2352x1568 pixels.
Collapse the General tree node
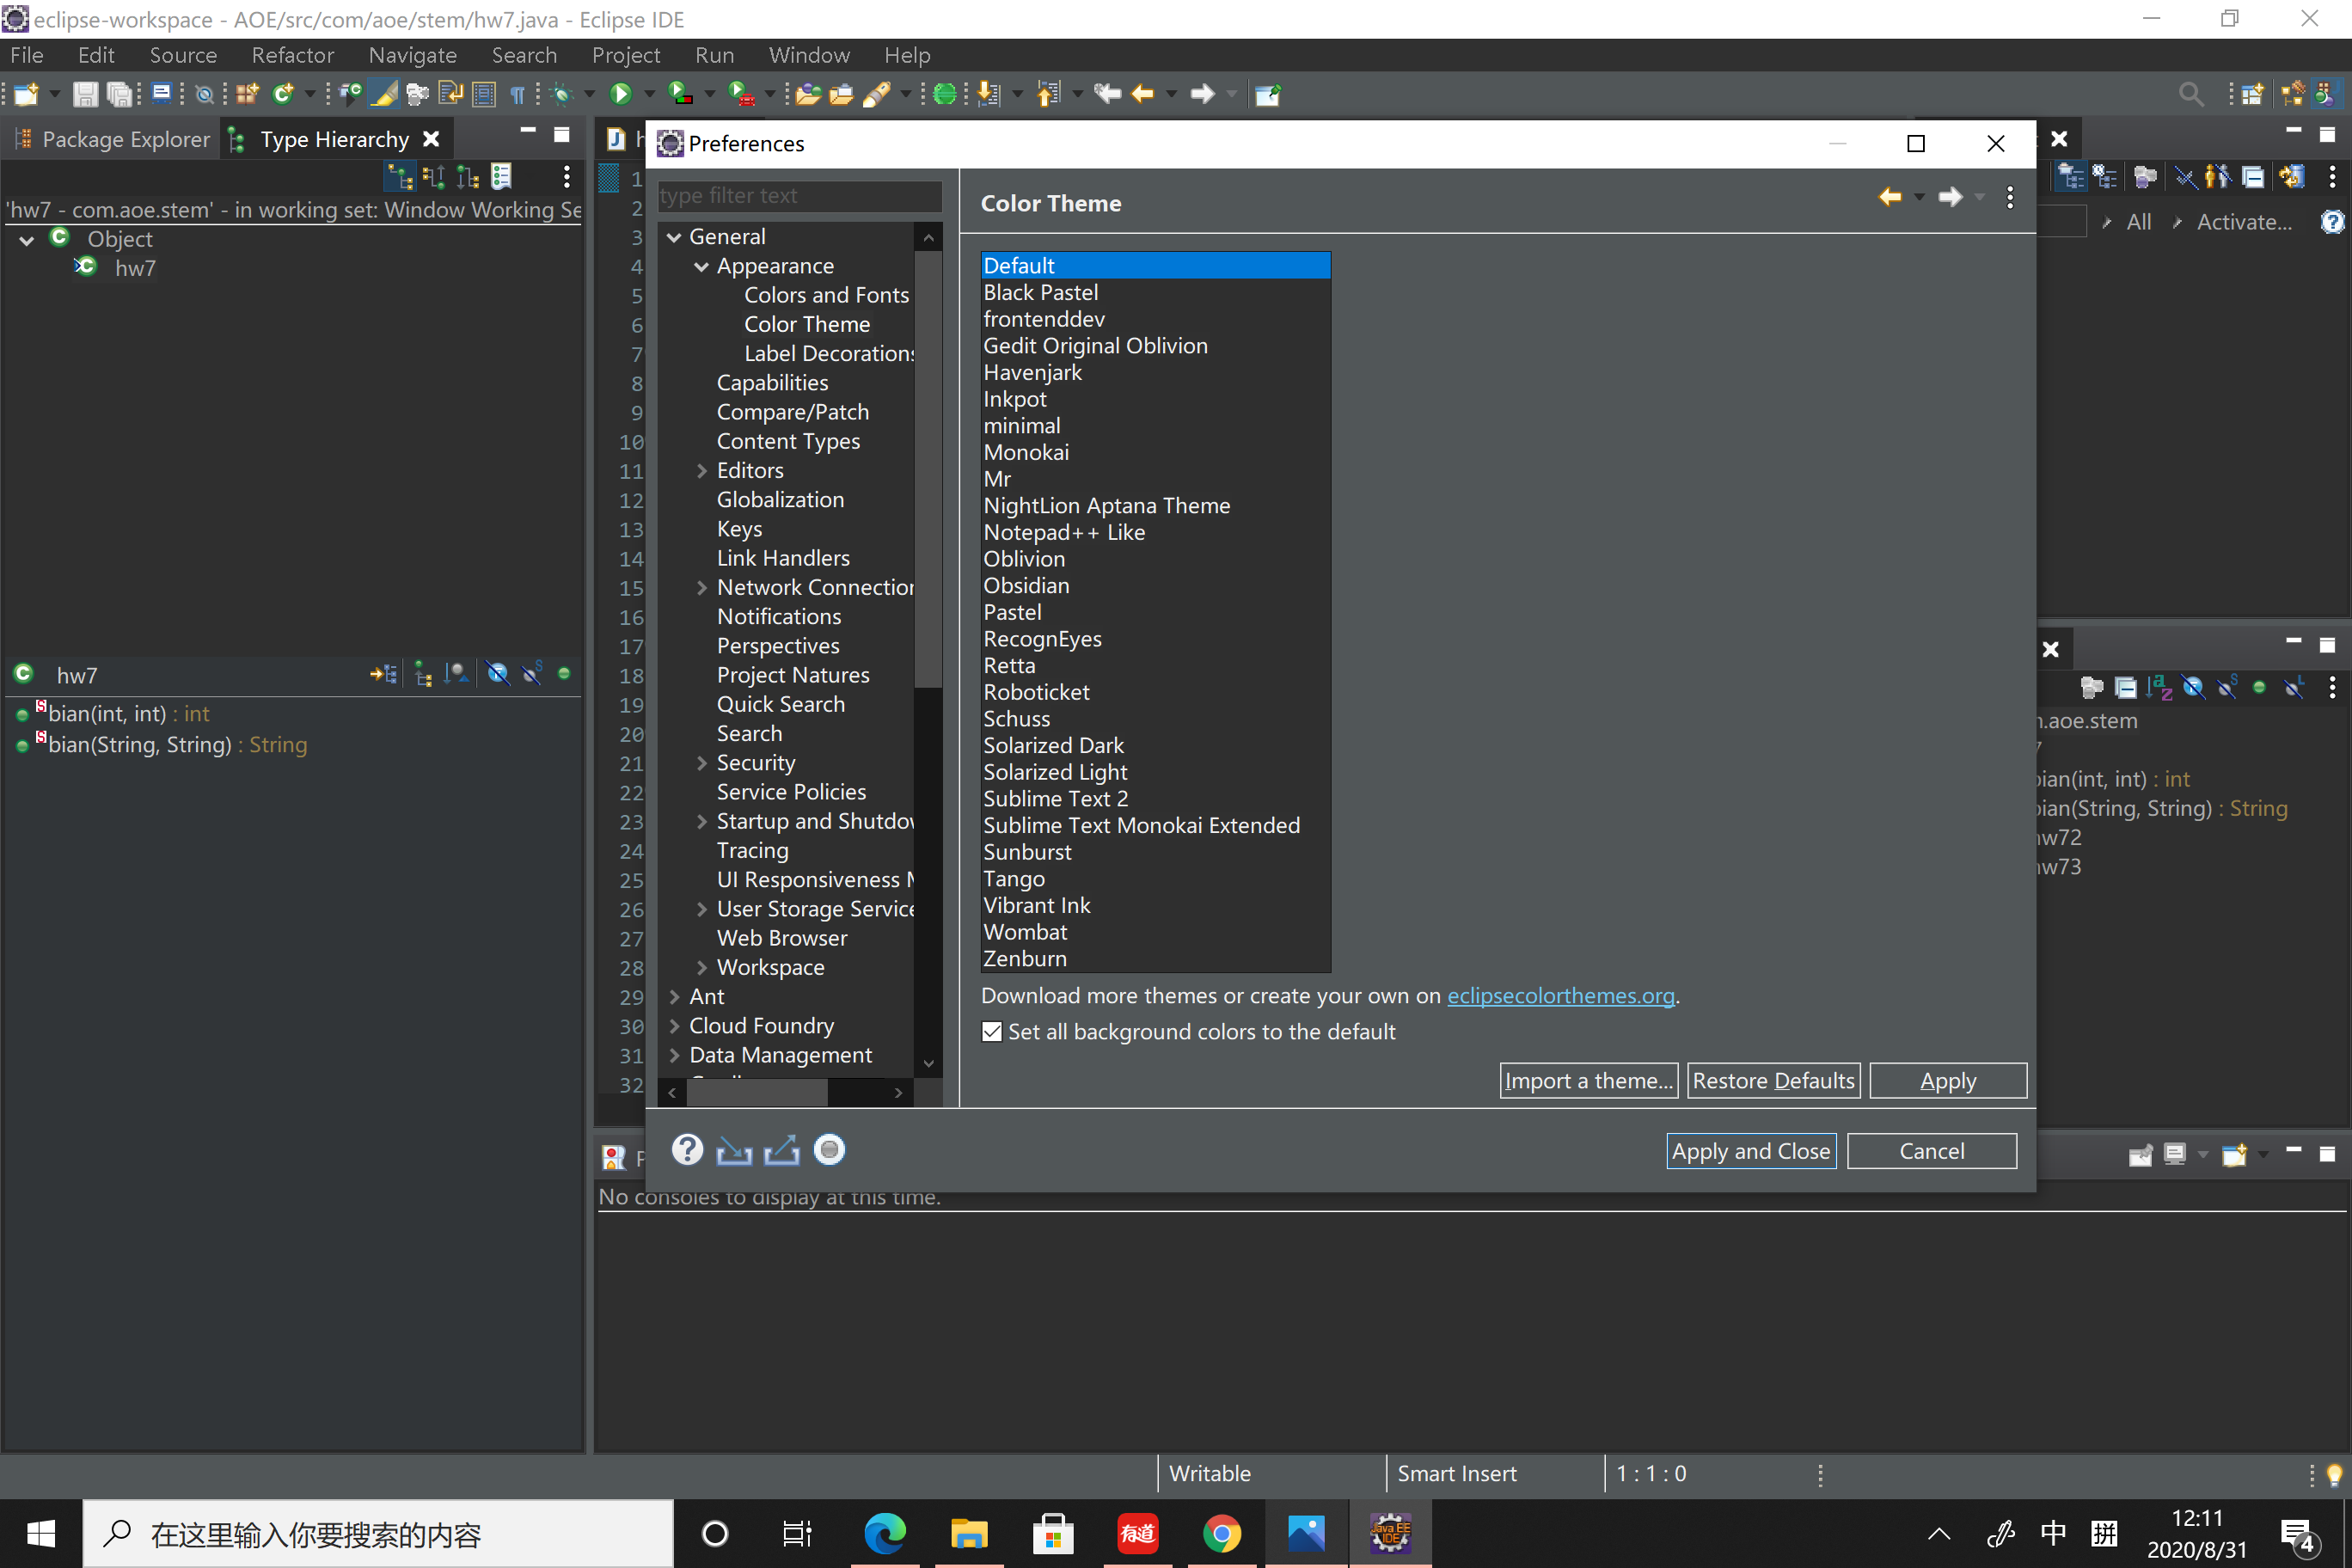click(x=674, y=237)
